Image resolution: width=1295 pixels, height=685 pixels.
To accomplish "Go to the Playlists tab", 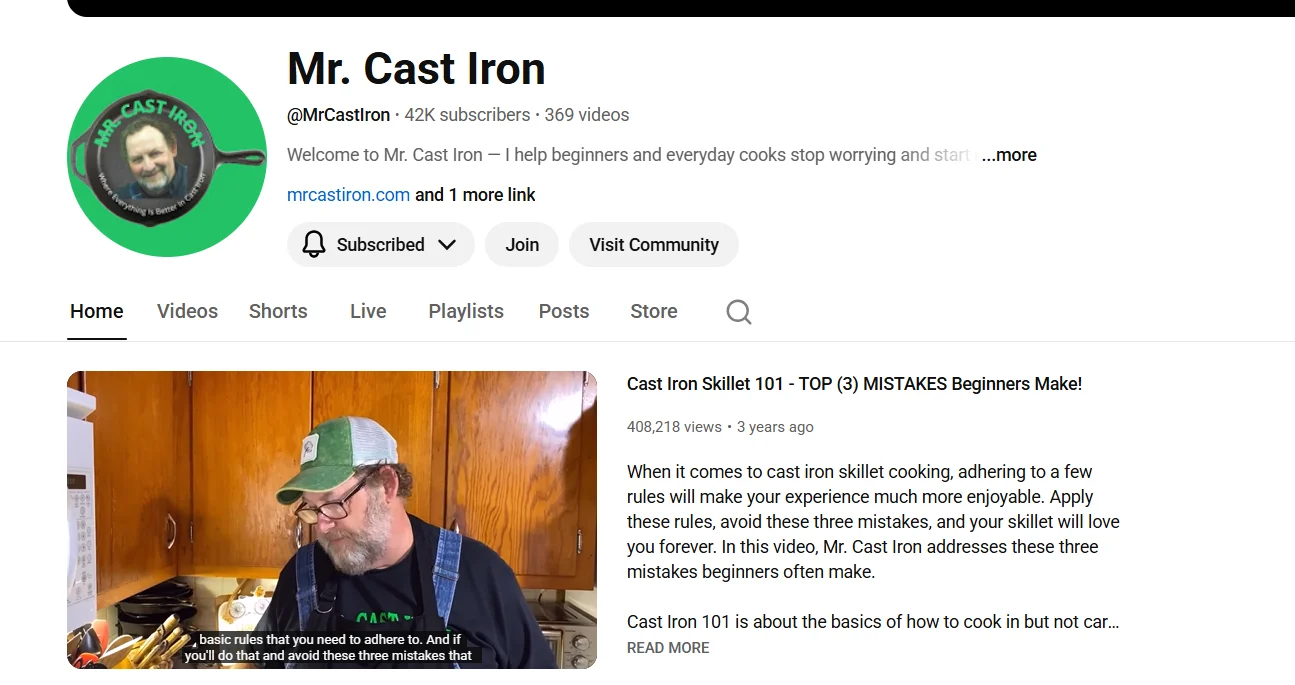I will tap(466, 311).
